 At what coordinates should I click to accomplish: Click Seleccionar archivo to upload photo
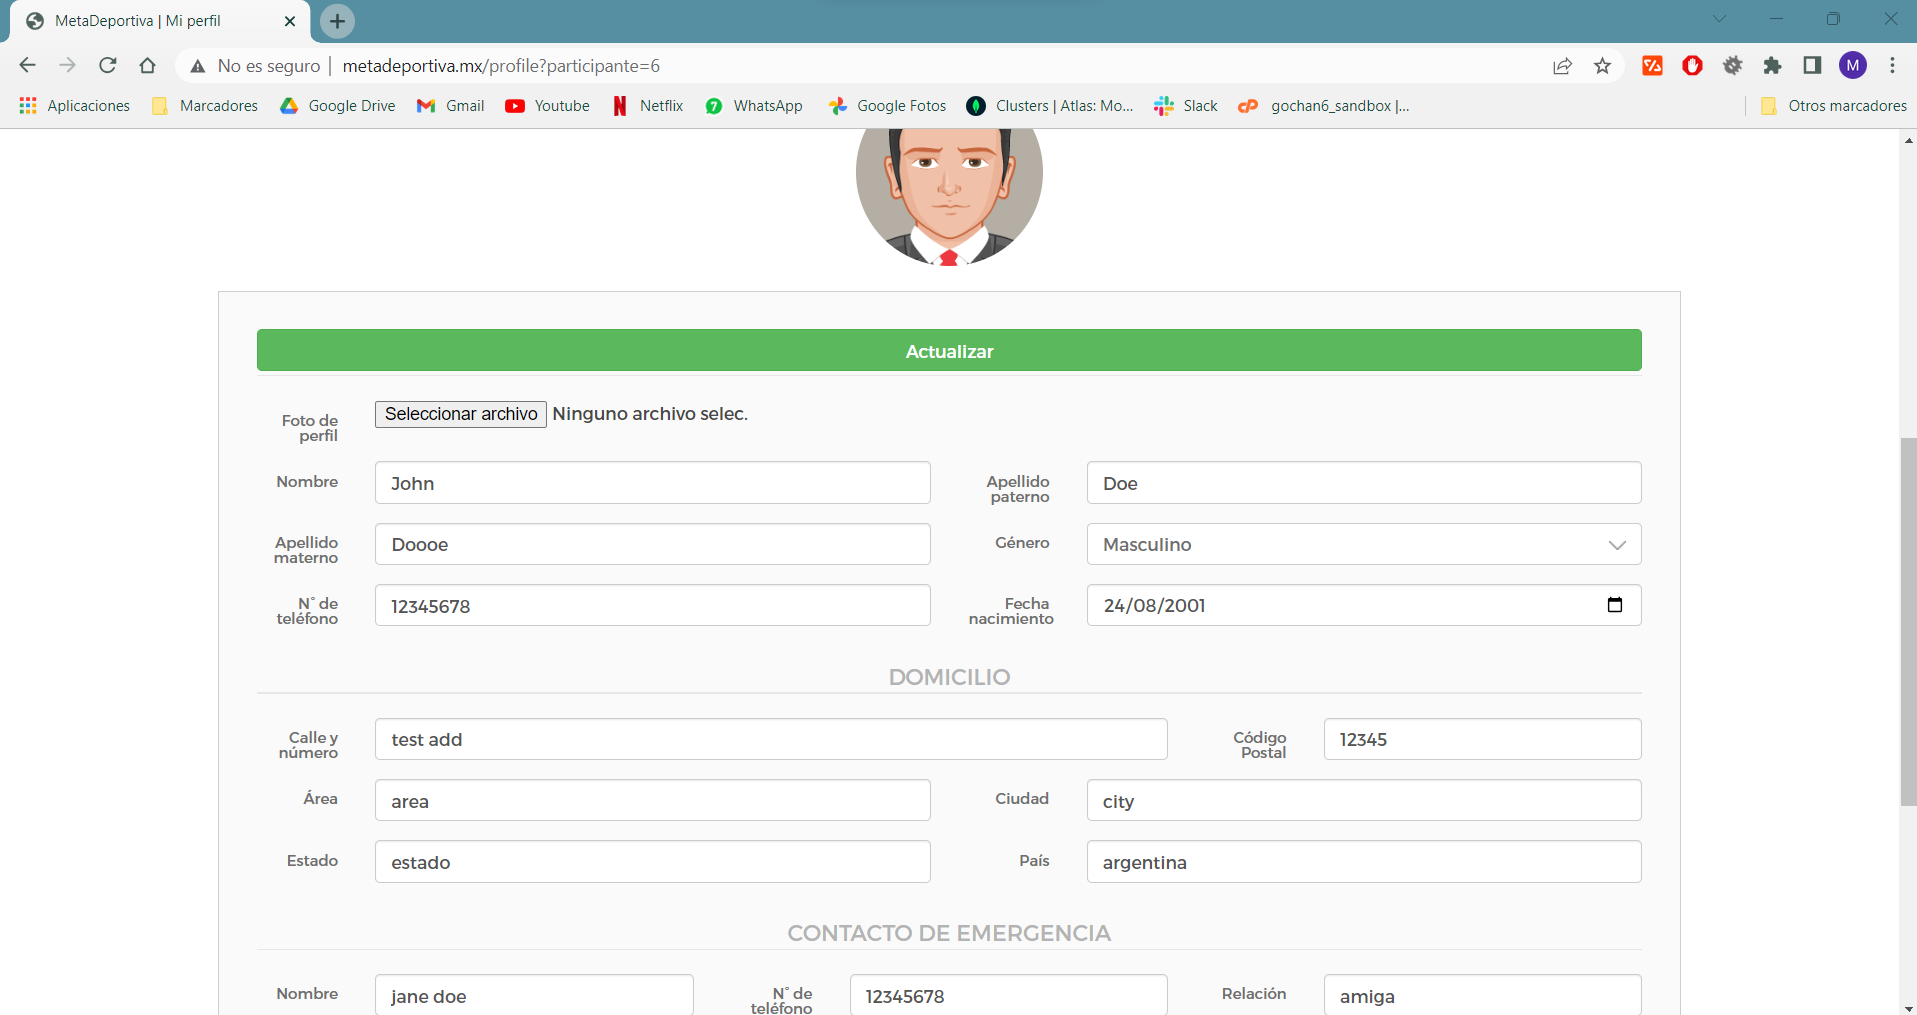[461, 414]
